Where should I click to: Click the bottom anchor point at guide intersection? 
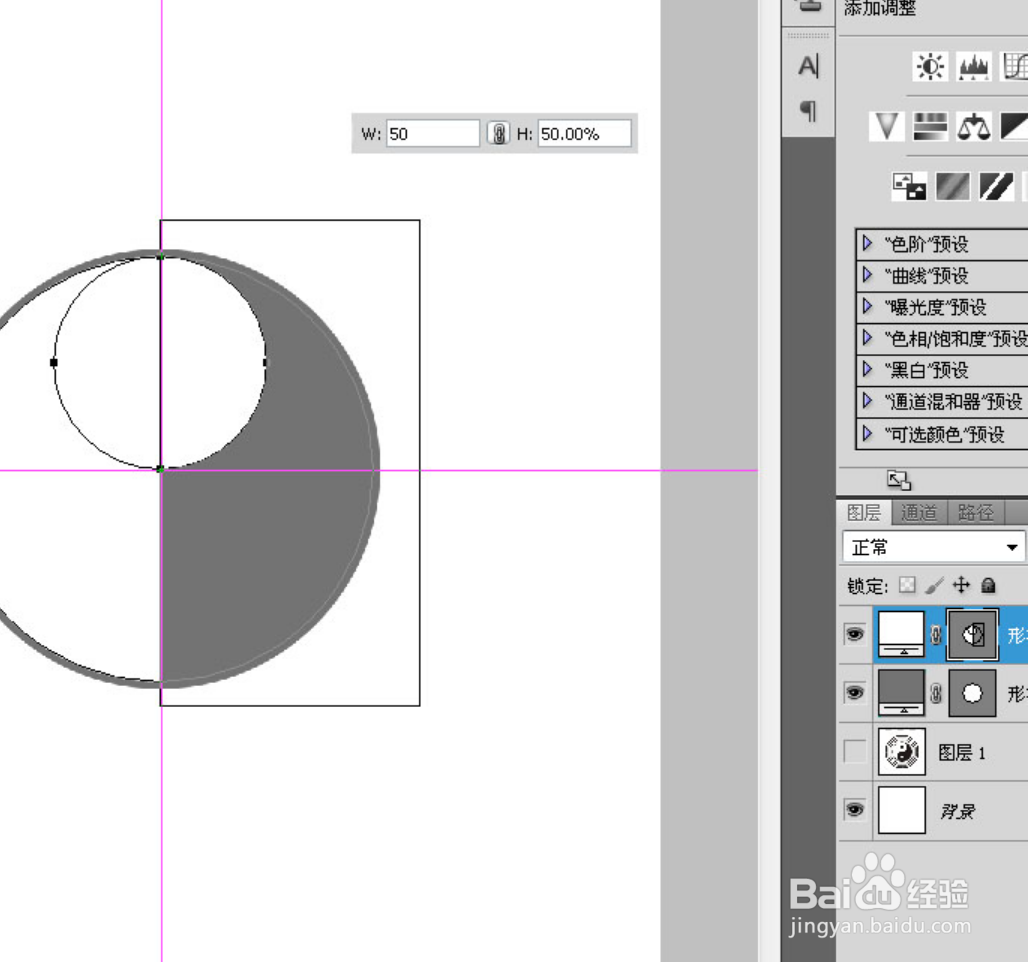(161, 469)
